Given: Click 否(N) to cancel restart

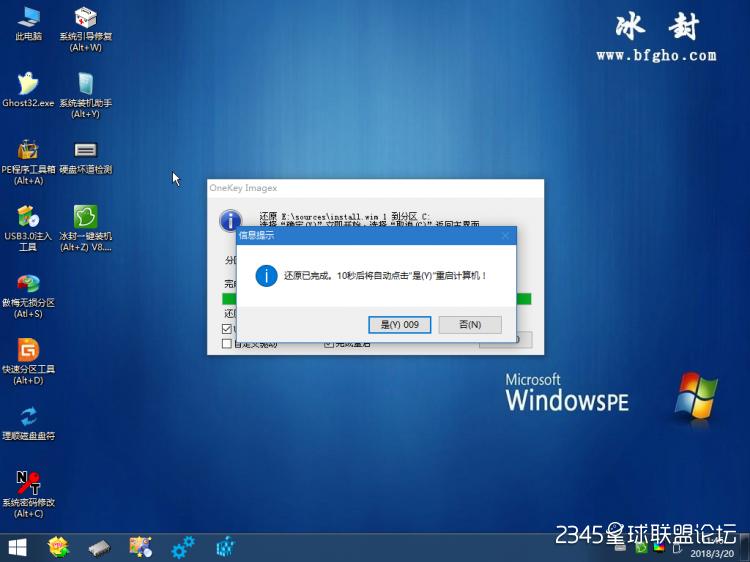Looking at the screenshot, I should coord(470,325).
